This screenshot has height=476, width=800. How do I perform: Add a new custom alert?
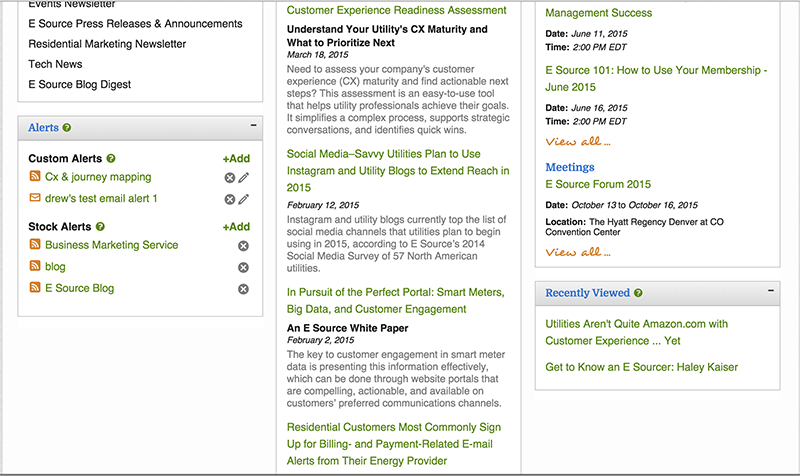[236, 159]
